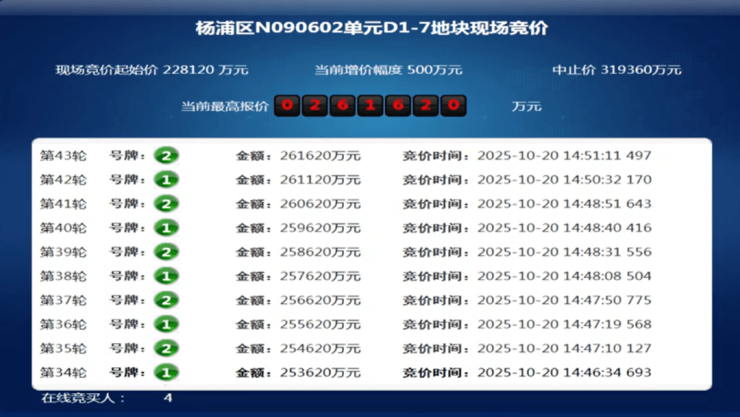
Task: Click bidder badge 2 in round 43
Action: click(166, 156)
